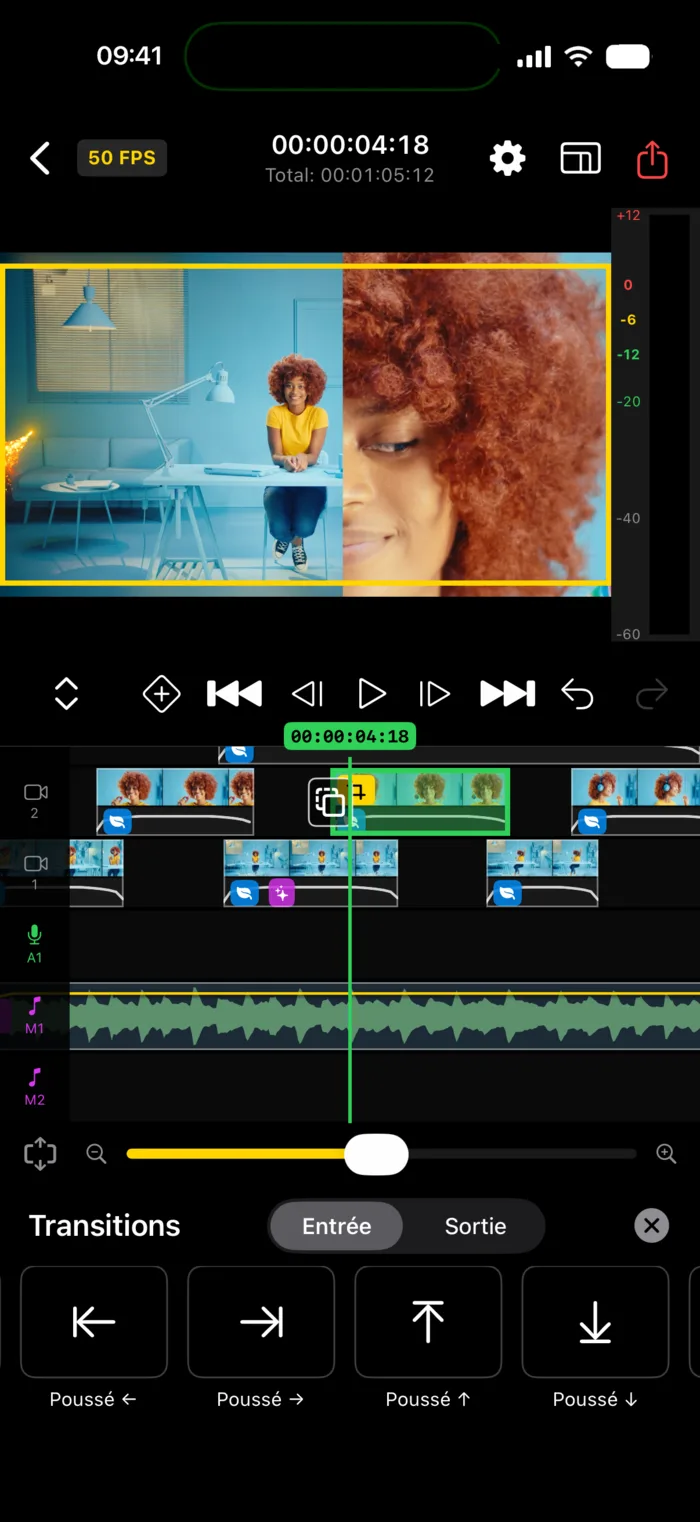Tap the Total: 00:01:05:12 duration text
Screen dimensions: 700x1522
coord(350,175)
